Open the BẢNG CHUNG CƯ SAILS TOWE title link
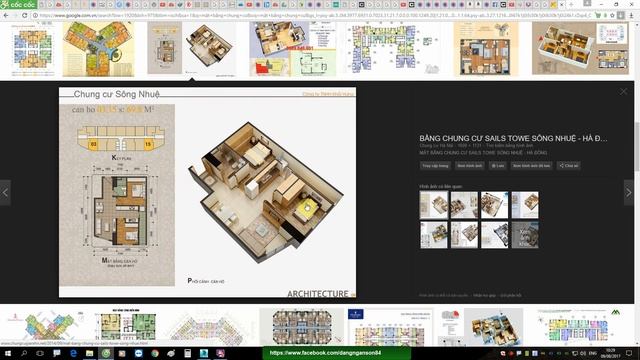The image size is (640, 360). click(513, 138)
